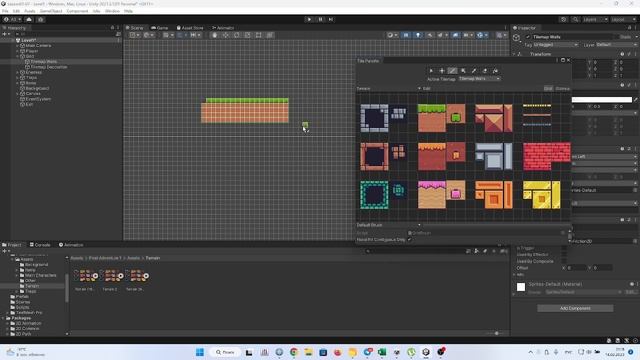The height and width of the screenshot is (360, 640).
Task: Toggle the Is Trigger checkbox
Action: 564,248
